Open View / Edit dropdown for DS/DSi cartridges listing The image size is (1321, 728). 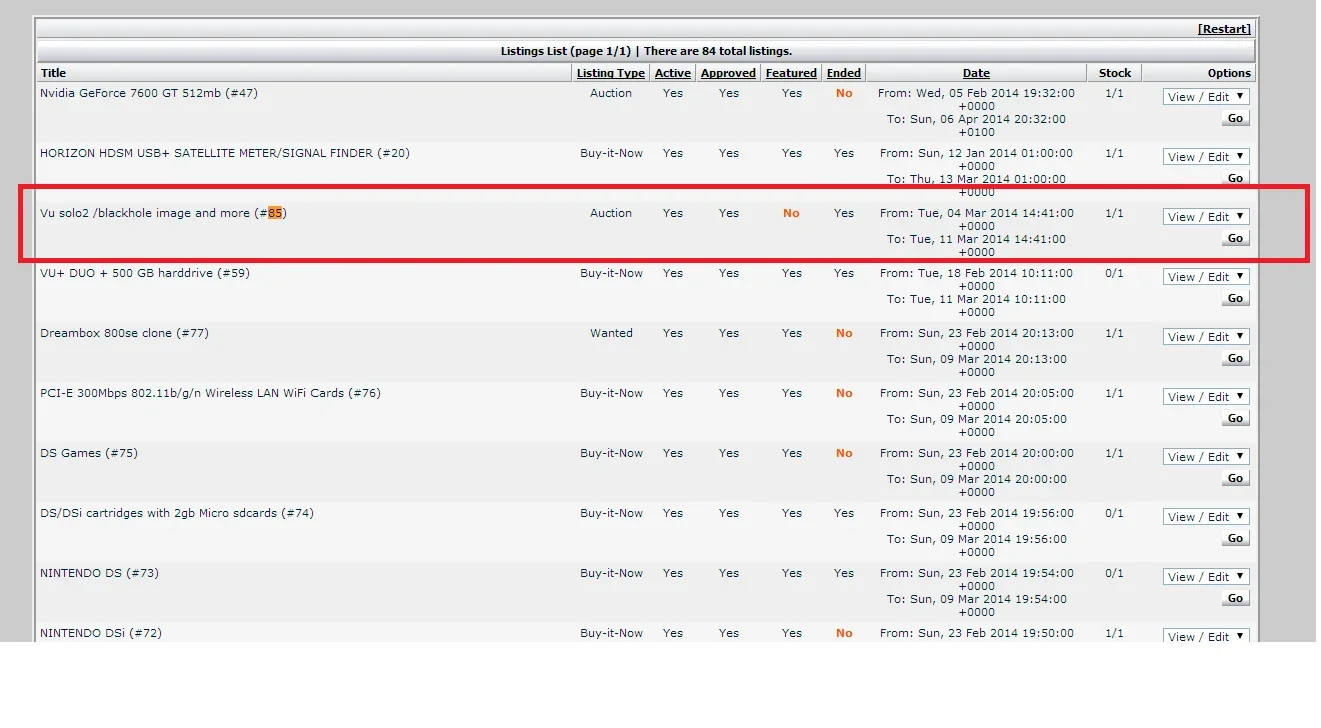point(1206,517)
